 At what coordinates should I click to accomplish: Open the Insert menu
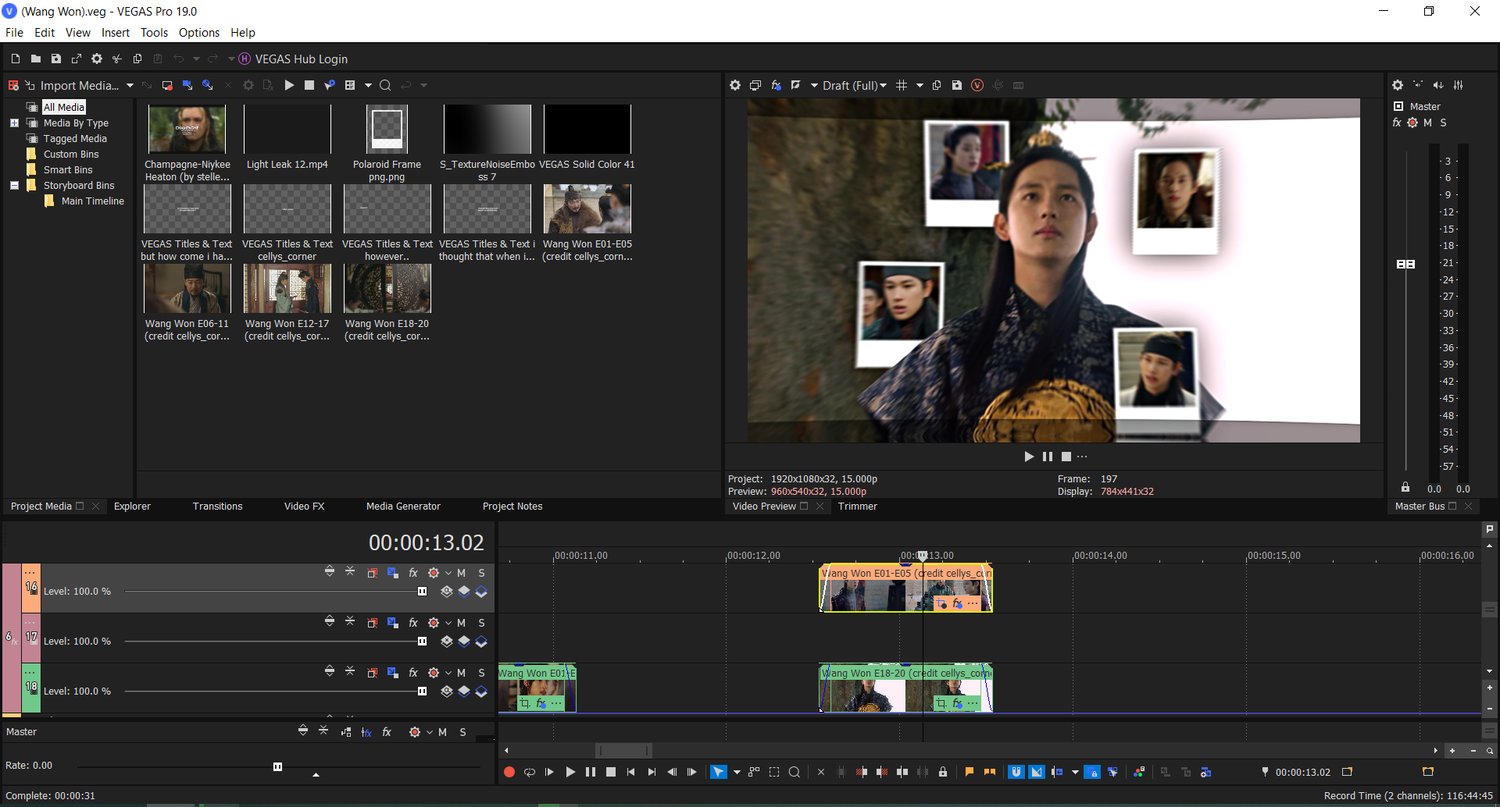tap(116, 33)
